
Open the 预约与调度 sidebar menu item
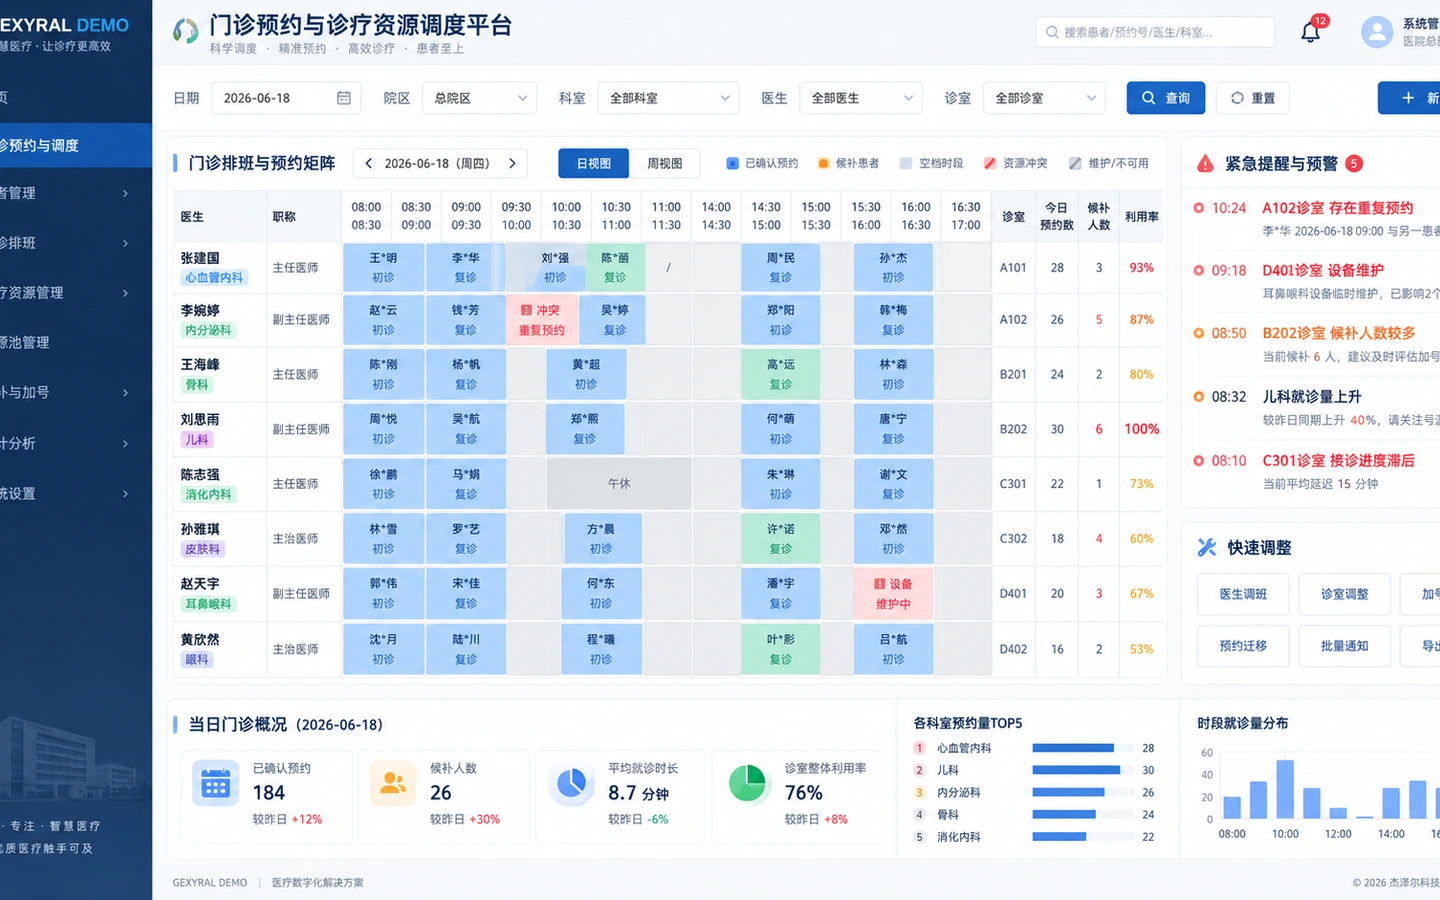click(x=76, y=145)
